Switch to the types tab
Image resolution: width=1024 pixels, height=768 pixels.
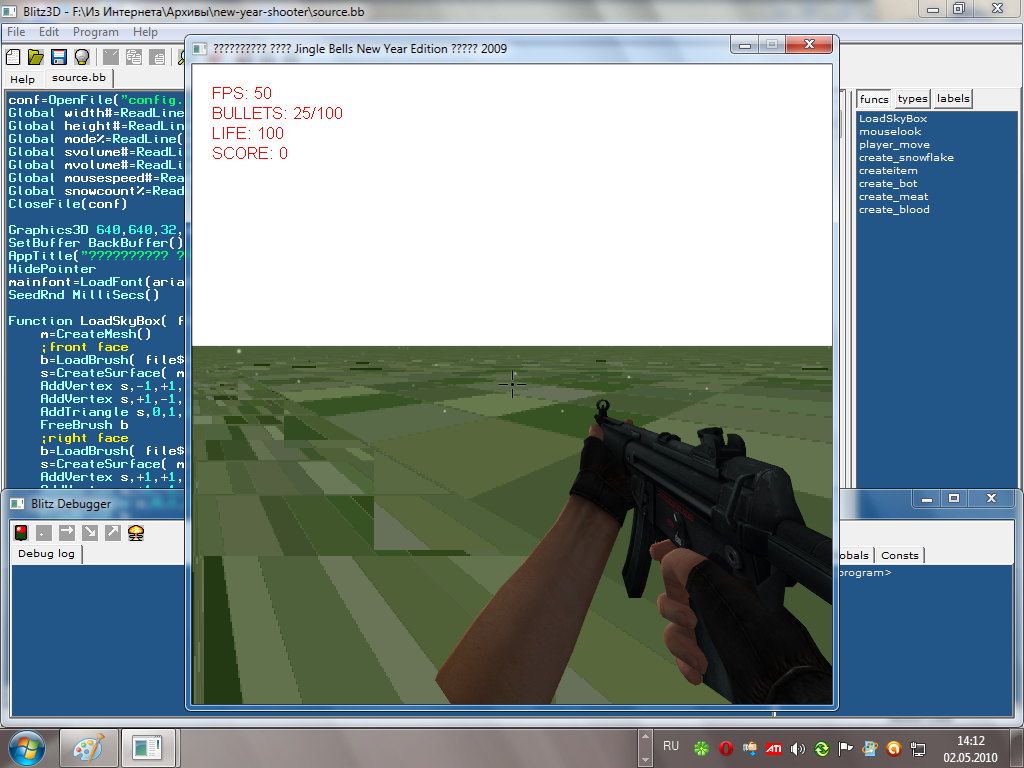912,98
